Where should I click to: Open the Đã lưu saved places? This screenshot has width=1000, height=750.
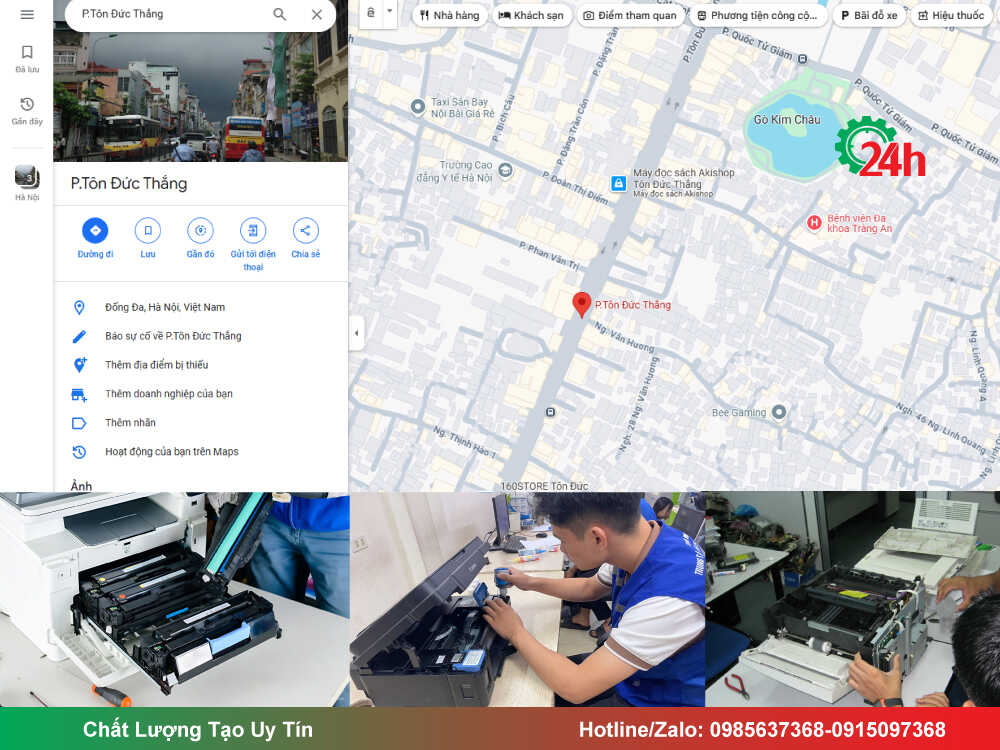pos(27,59)
